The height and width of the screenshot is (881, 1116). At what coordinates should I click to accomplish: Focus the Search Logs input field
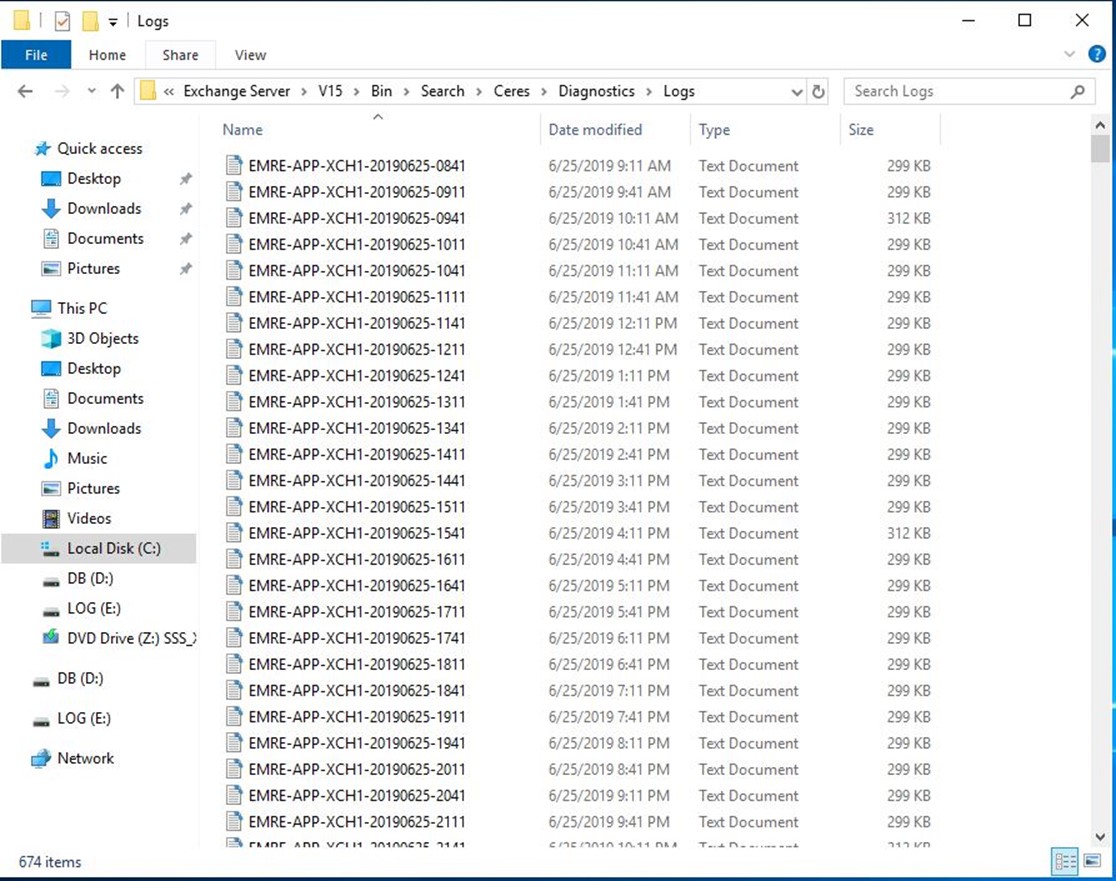969,91
